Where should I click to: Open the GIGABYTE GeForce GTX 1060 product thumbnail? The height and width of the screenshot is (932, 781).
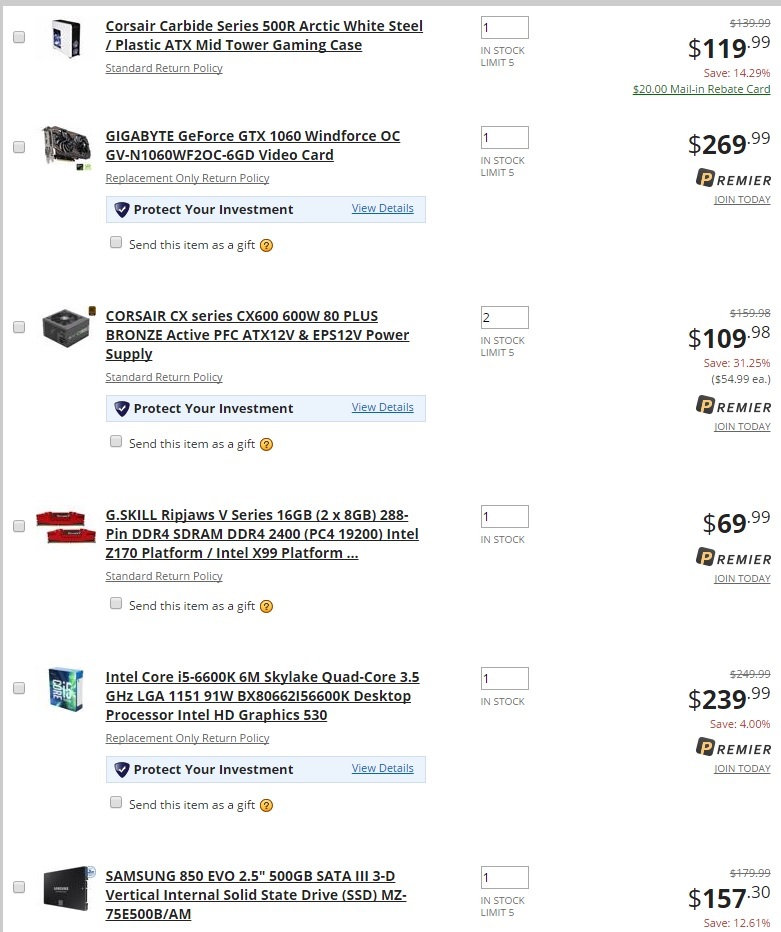point(65,147)
